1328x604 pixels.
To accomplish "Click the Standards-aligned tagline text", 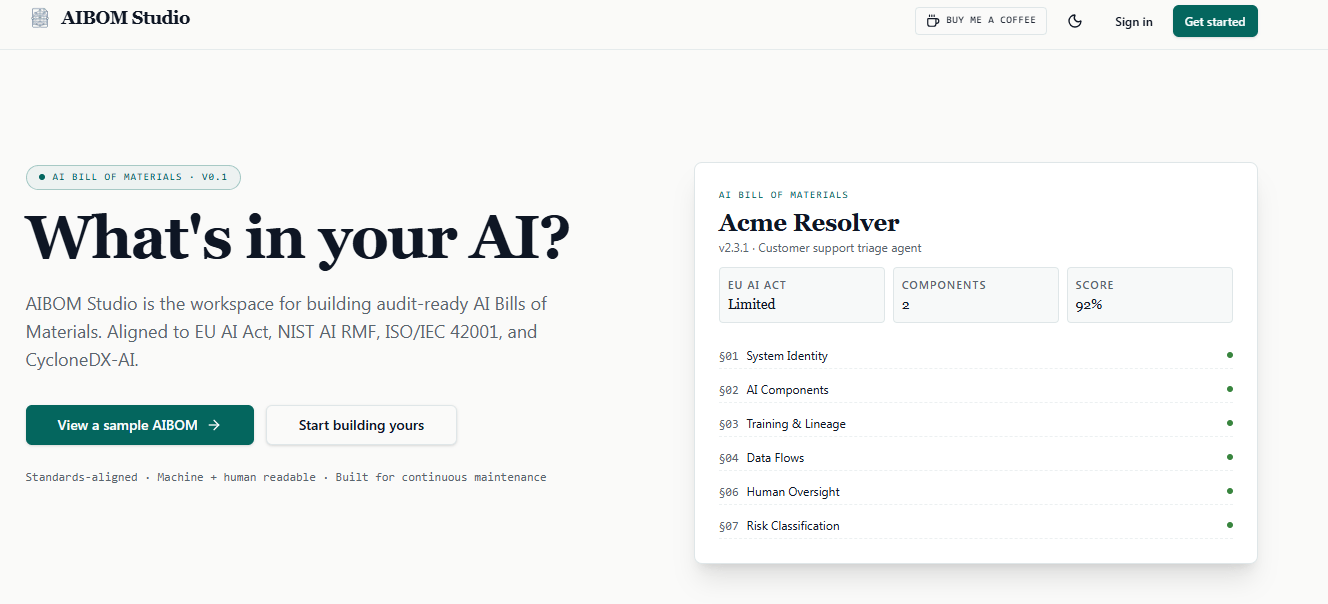I will click(286, 477).
